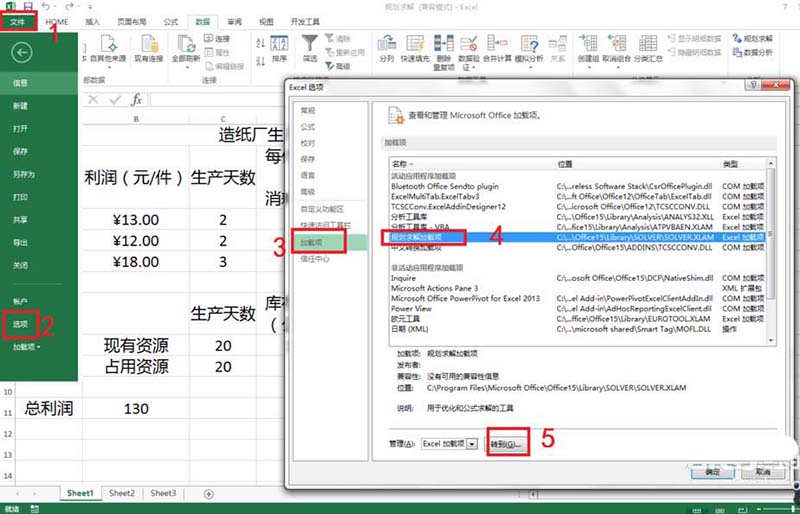Screen dimensions: 800x514
Task: Click the 数据验证 icon
Action: click(468, 43)
